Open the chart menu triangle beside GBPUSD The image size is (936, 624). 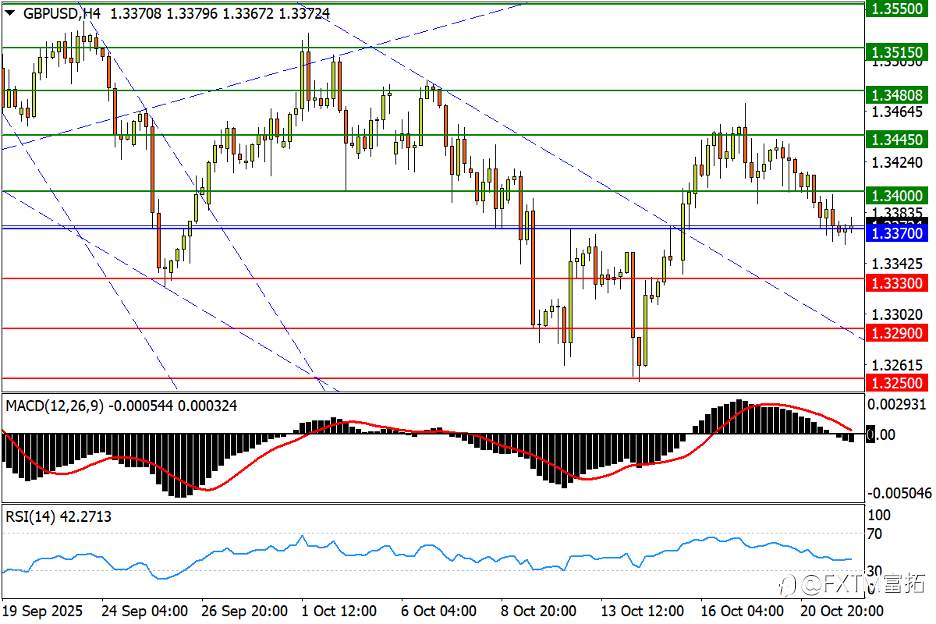click(x=10, y=13)
